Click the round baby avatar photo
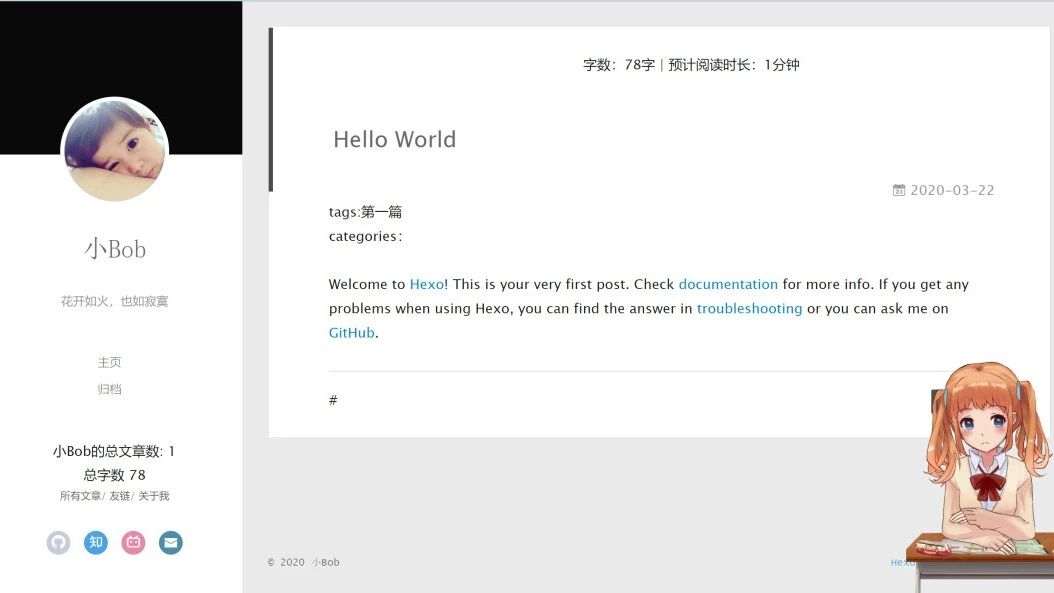This screenshot has width=1054, height=593. 114,149
